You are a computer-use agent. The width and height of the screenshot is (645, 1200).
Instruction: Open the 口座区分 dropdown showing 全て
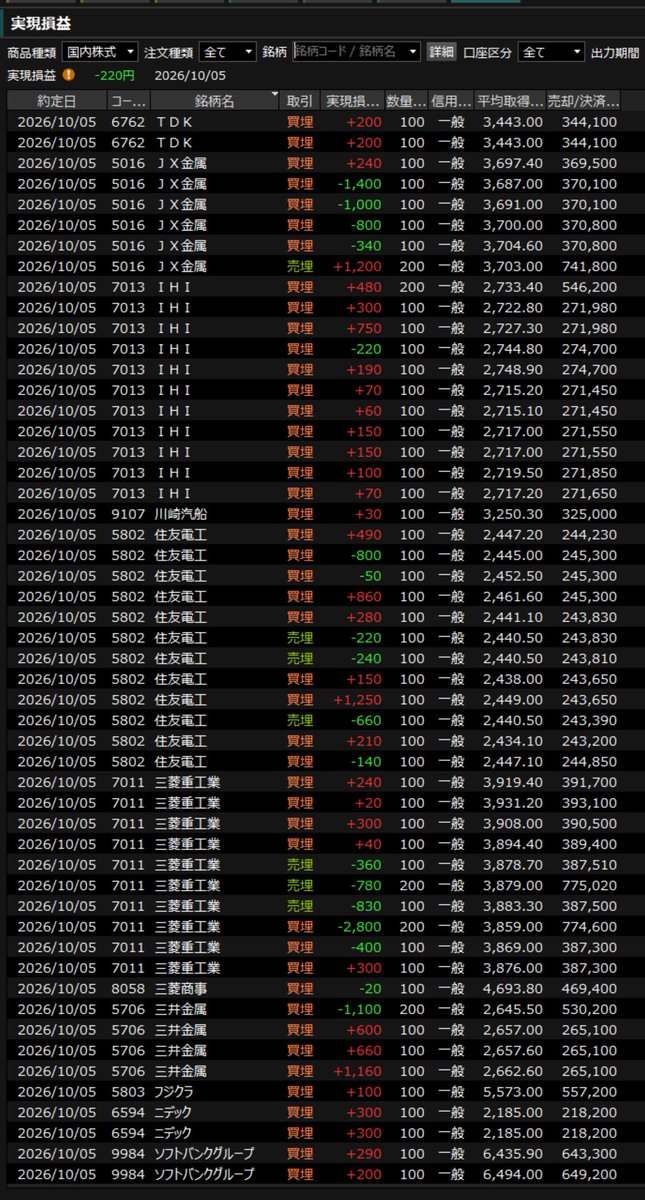tap(551, 52)
